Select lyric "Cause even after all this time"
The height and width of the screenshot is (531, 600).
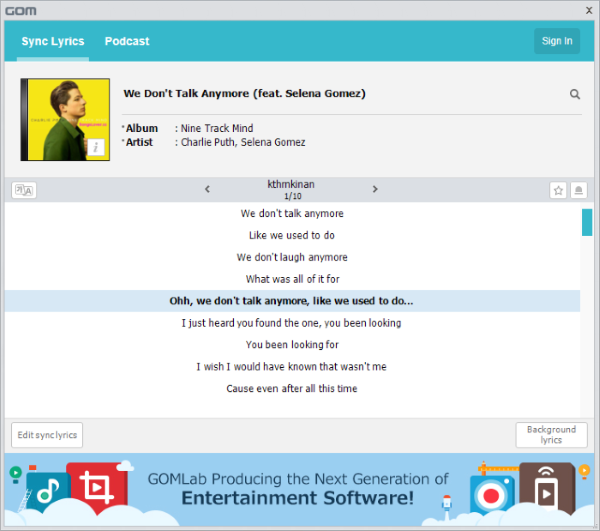click(292, 388)
